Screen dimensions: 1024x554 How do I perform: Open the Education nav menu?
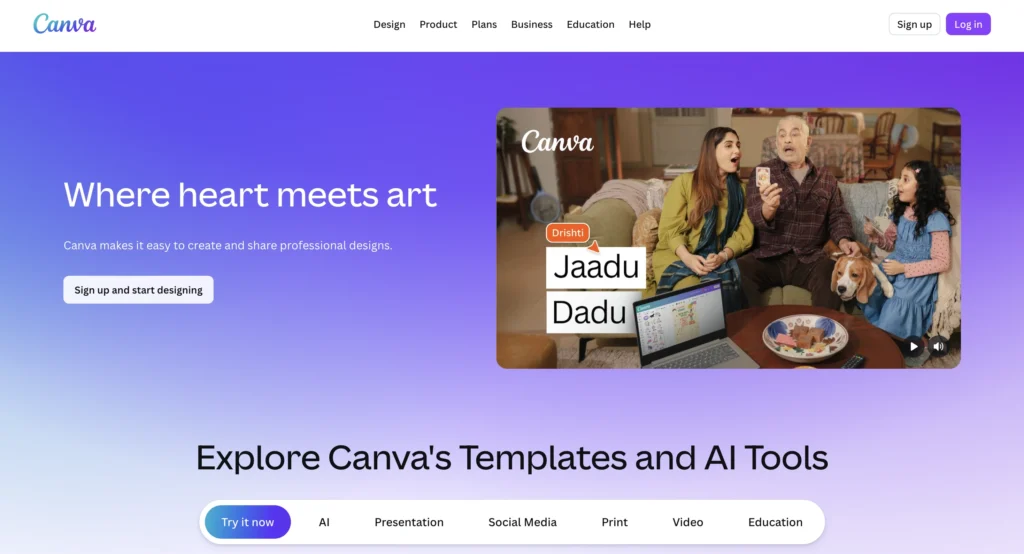tap(590, 24)
